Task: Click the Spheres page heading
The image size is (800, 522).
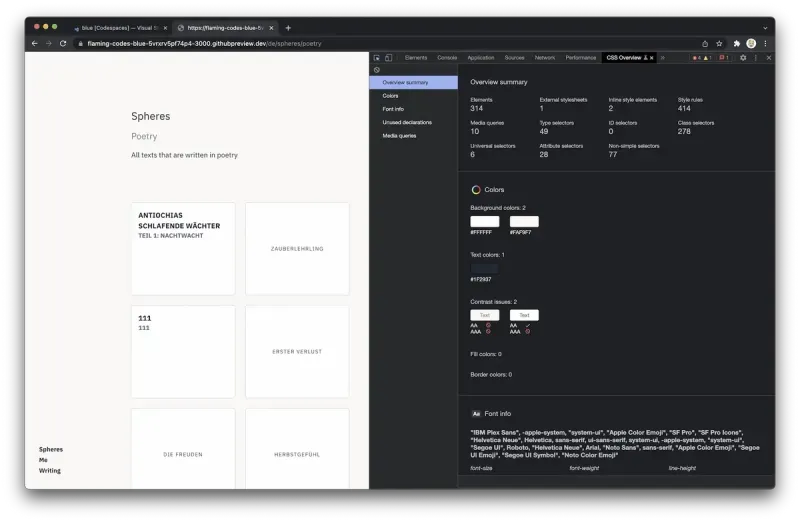Action: click(151, 116)
